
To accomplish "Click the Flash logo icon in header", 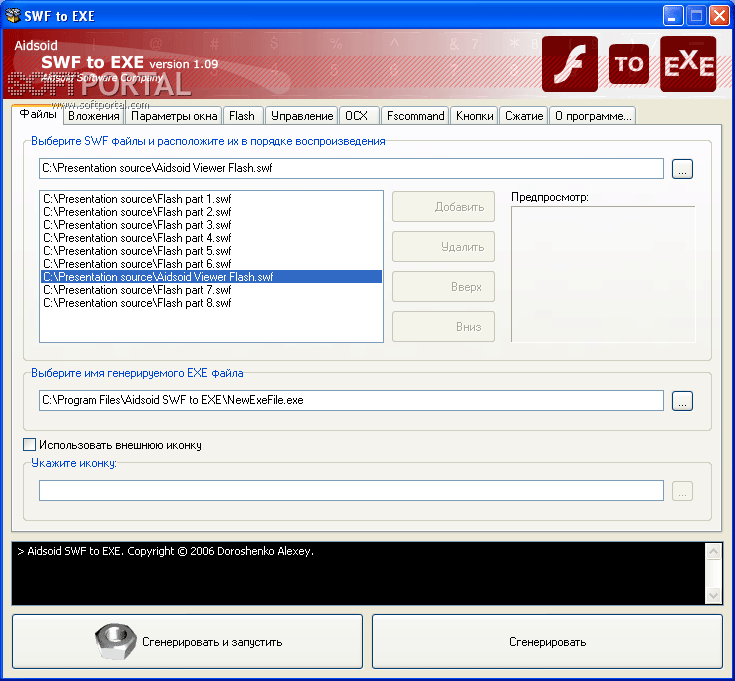I will click(x=570, y=64).
